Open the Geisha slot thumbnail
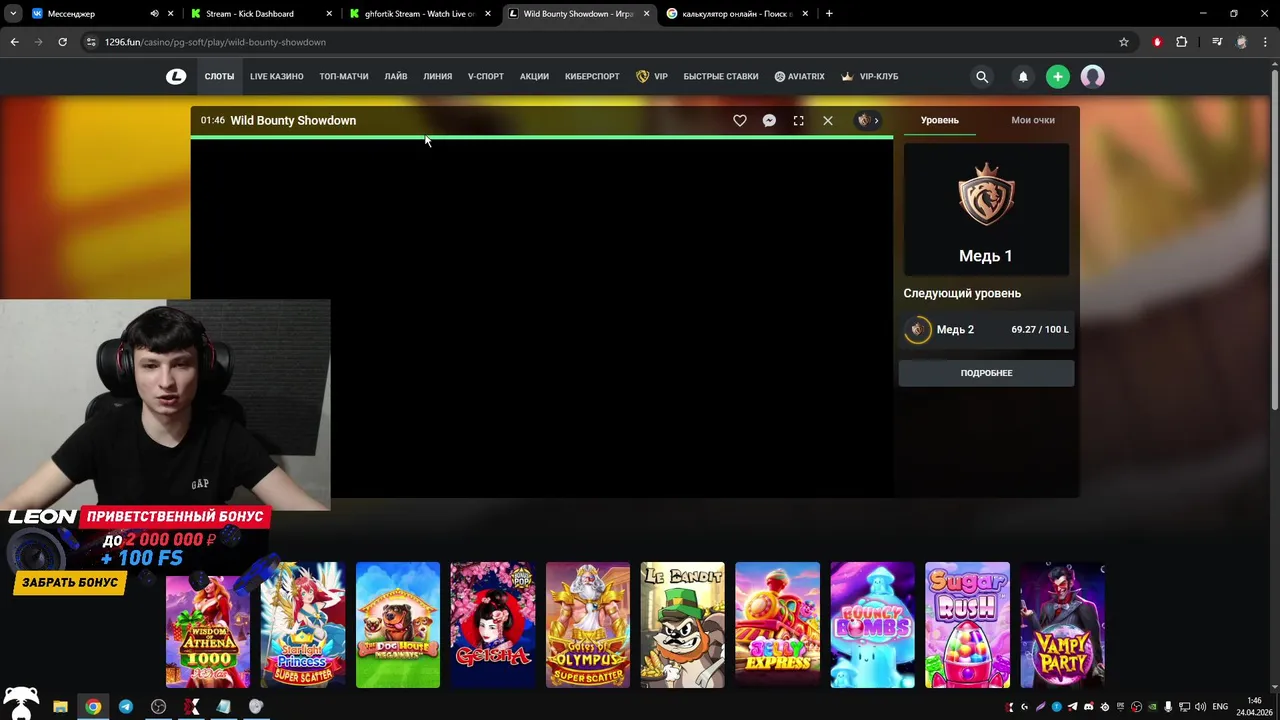The image size is (1280, 720). point(493,625)
